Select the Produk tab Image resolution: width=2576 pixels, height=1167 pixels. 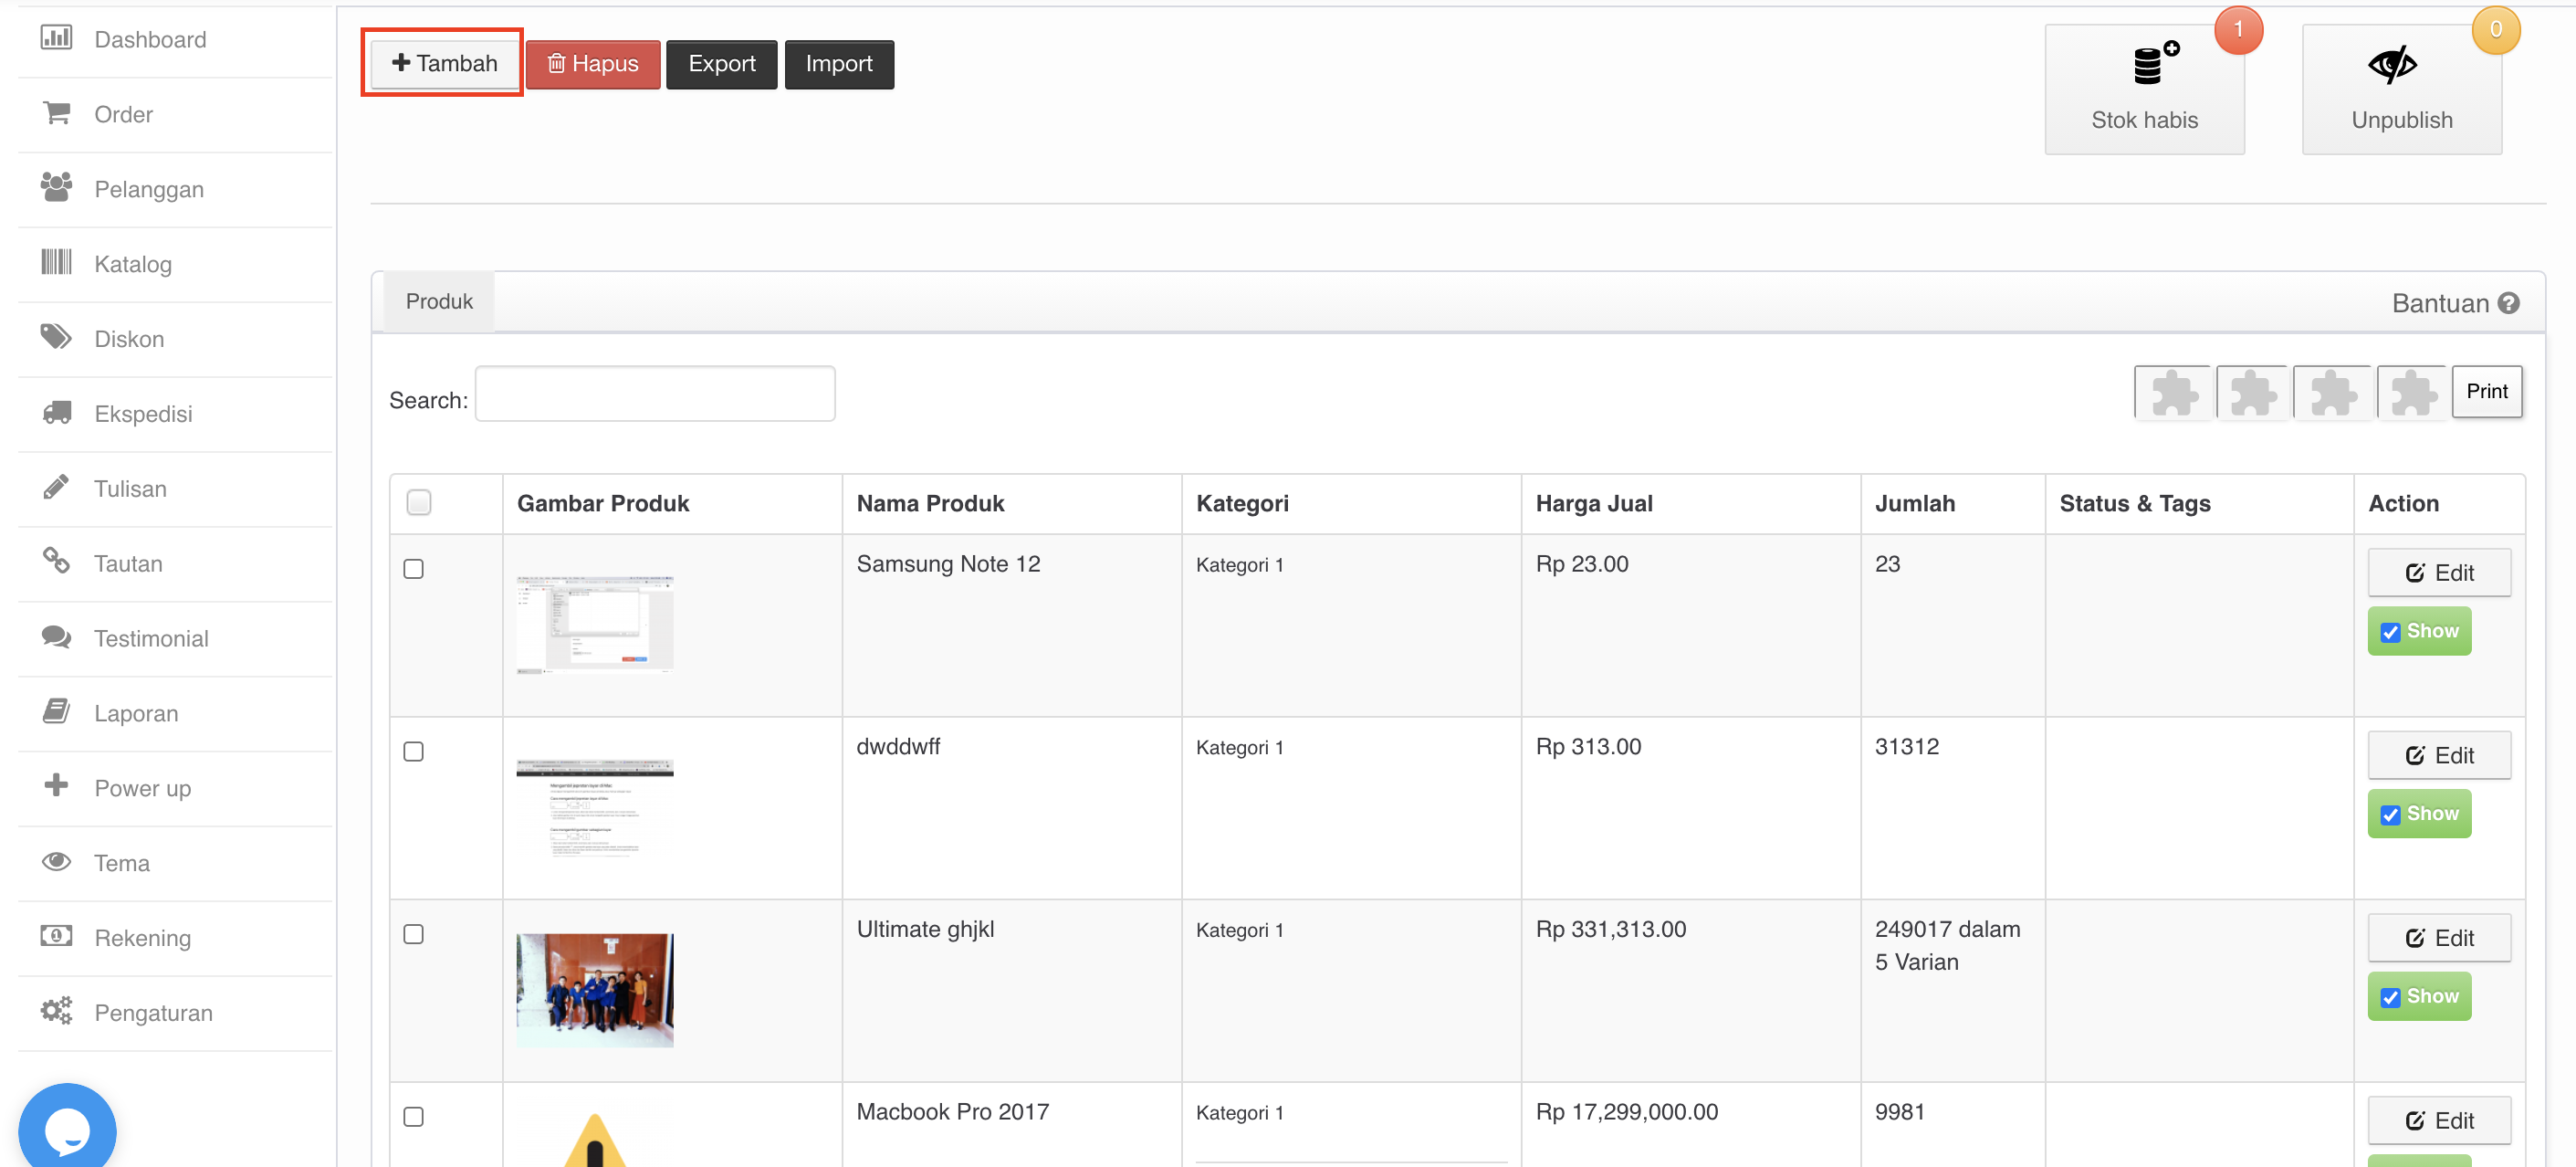(438, 301)
